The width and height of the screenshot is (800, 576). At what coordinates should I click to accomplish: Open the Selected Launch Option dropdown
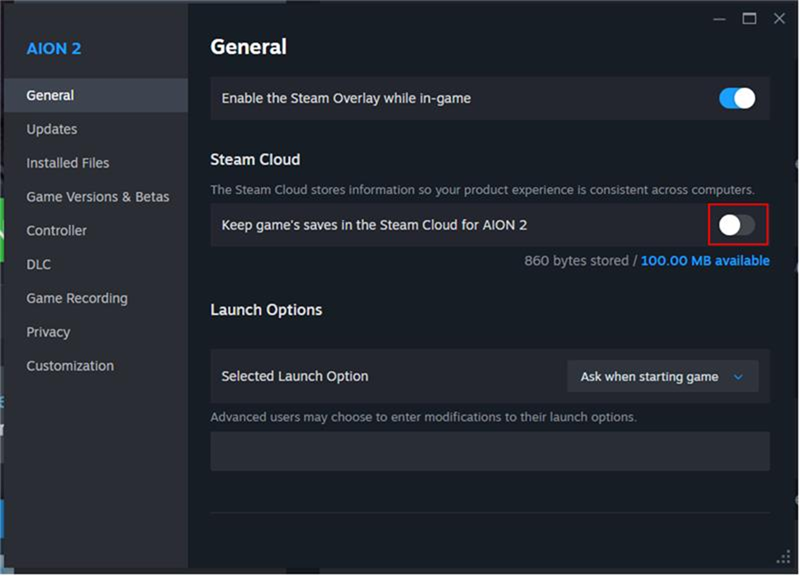tap(662, 377)
